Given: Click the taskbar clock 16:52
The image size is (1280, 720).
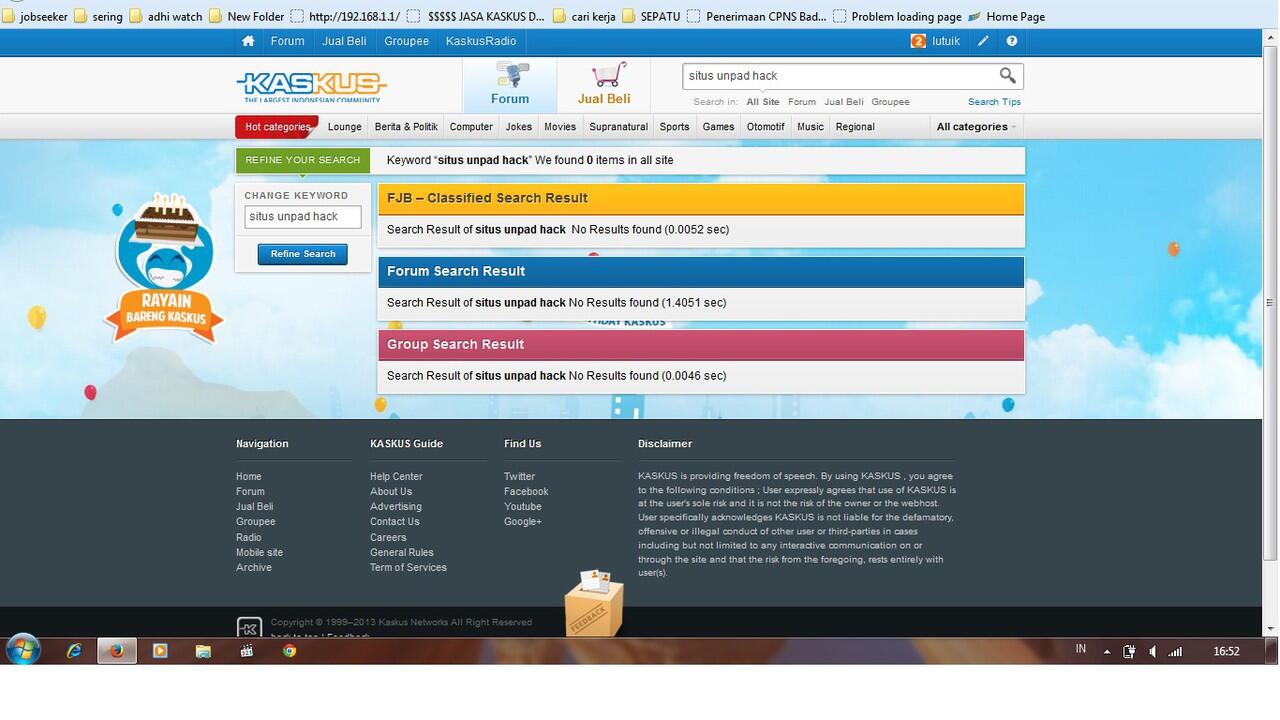Looking at the screenshot, I should click(1226, 651).
